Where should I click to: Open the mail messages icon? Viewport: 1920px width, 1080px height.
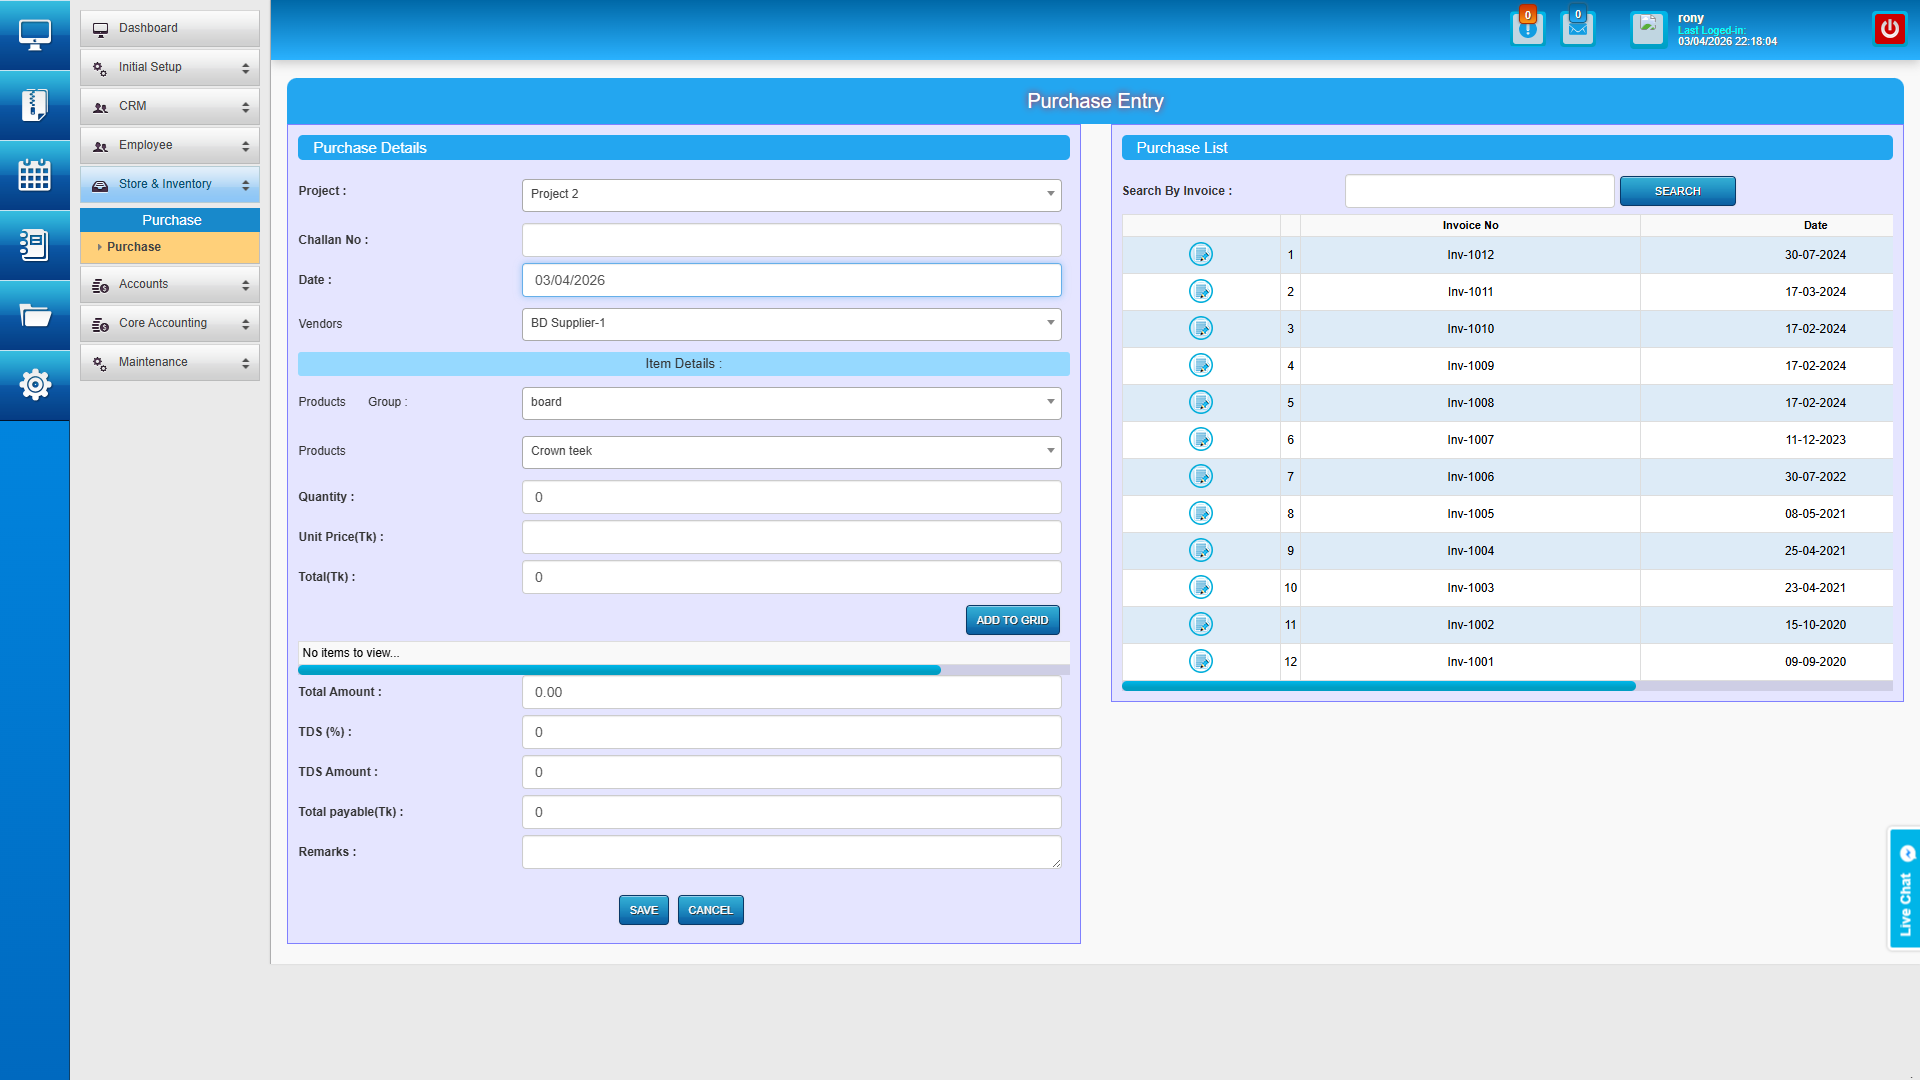[x=1577, y=28]
